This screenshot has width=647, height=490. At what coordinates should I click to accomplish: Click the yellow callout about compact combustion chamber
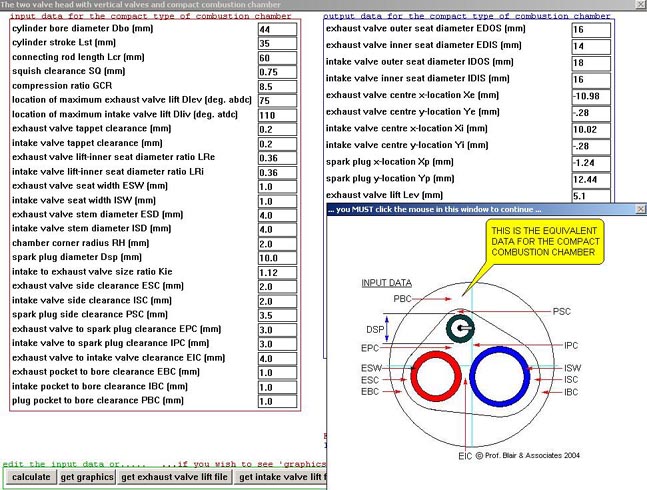[544, 241]
